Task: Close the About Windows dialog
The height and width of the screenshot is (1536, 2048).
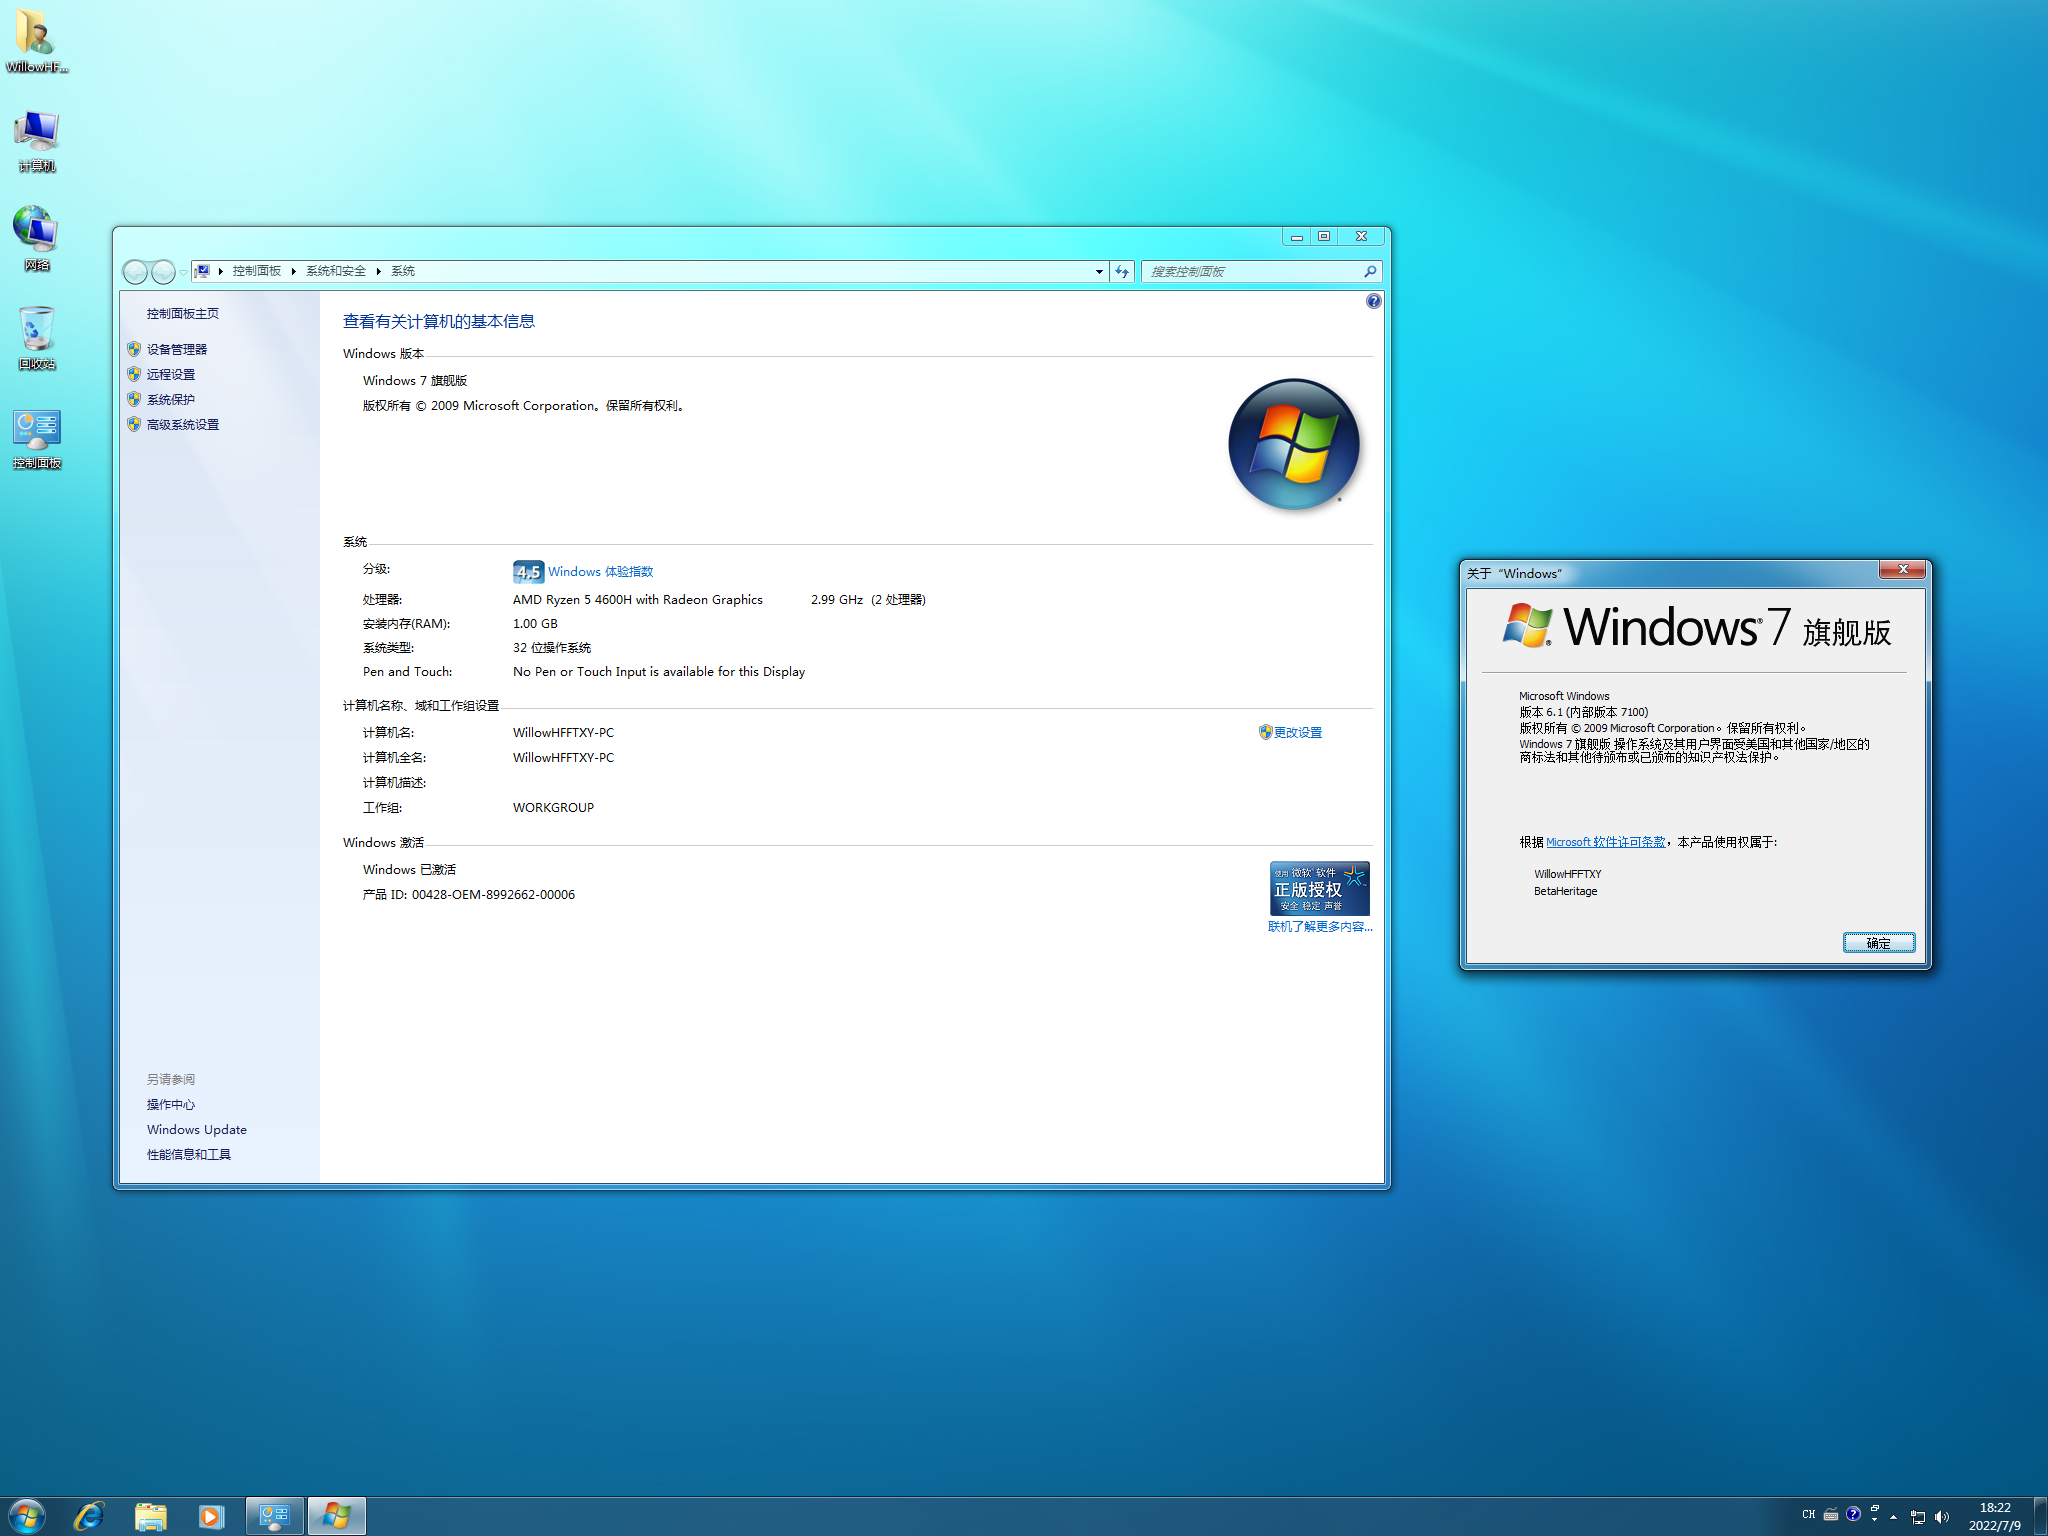Action: (x=1902, y=570)
